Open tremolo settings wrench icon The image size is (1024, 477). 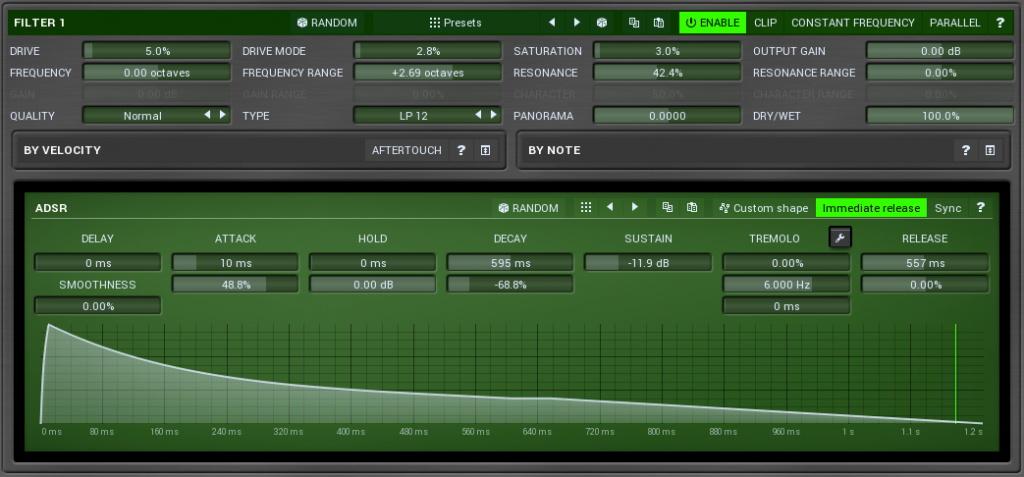pos(840,237)
